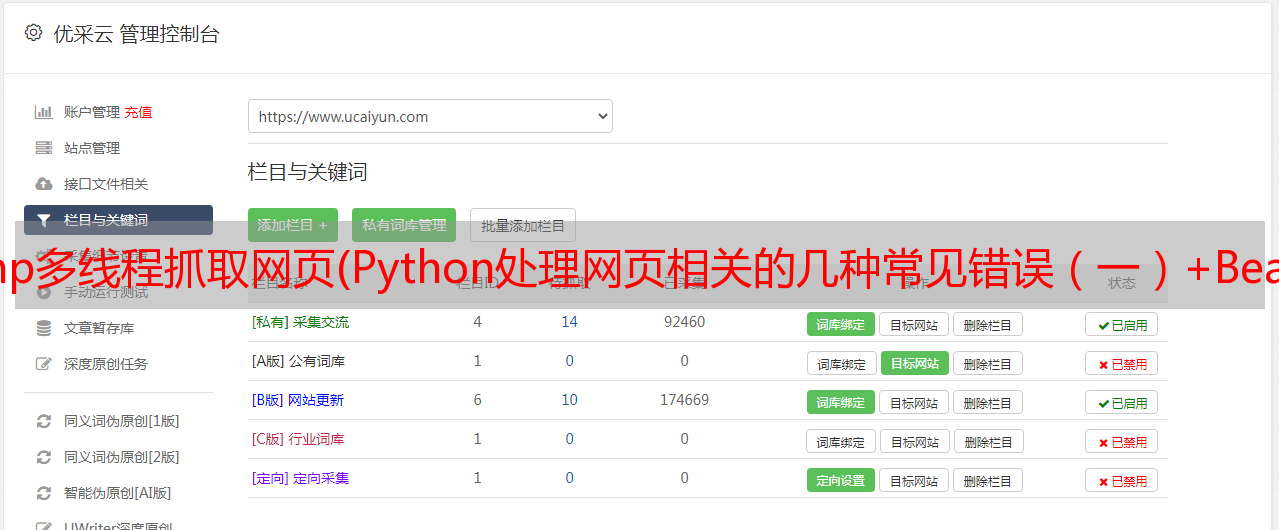
Task: Click the refresh icon for 同义词伪原创[2版]
Action: 43,457
